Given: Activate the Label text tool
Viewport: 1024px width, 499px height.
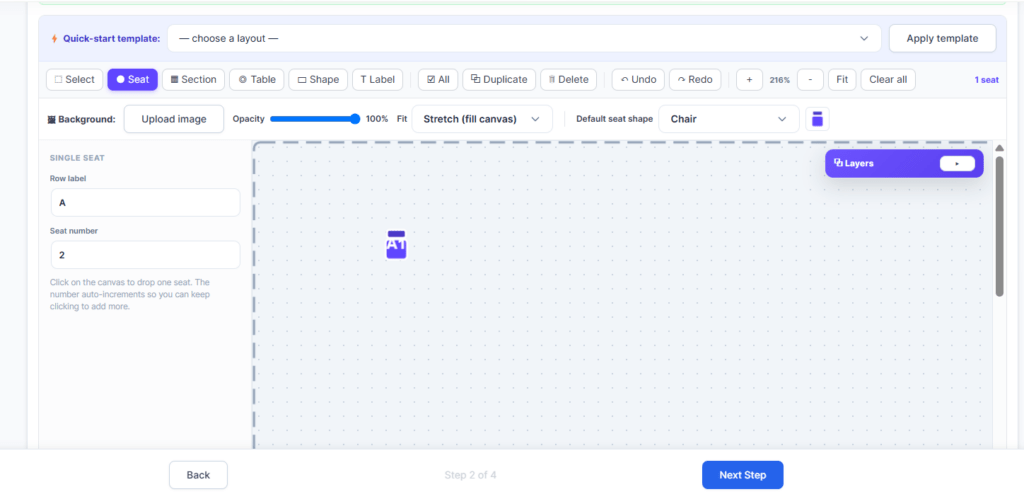Looking at the screenshot, I should [378, 80].
